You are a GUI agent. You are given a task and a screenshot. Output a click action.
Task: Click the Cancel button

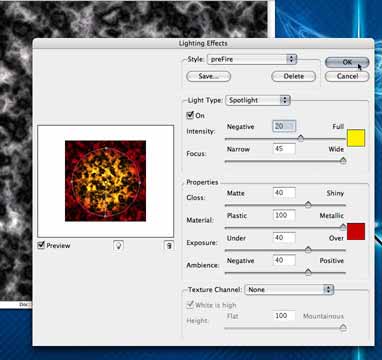pos(347,76)
